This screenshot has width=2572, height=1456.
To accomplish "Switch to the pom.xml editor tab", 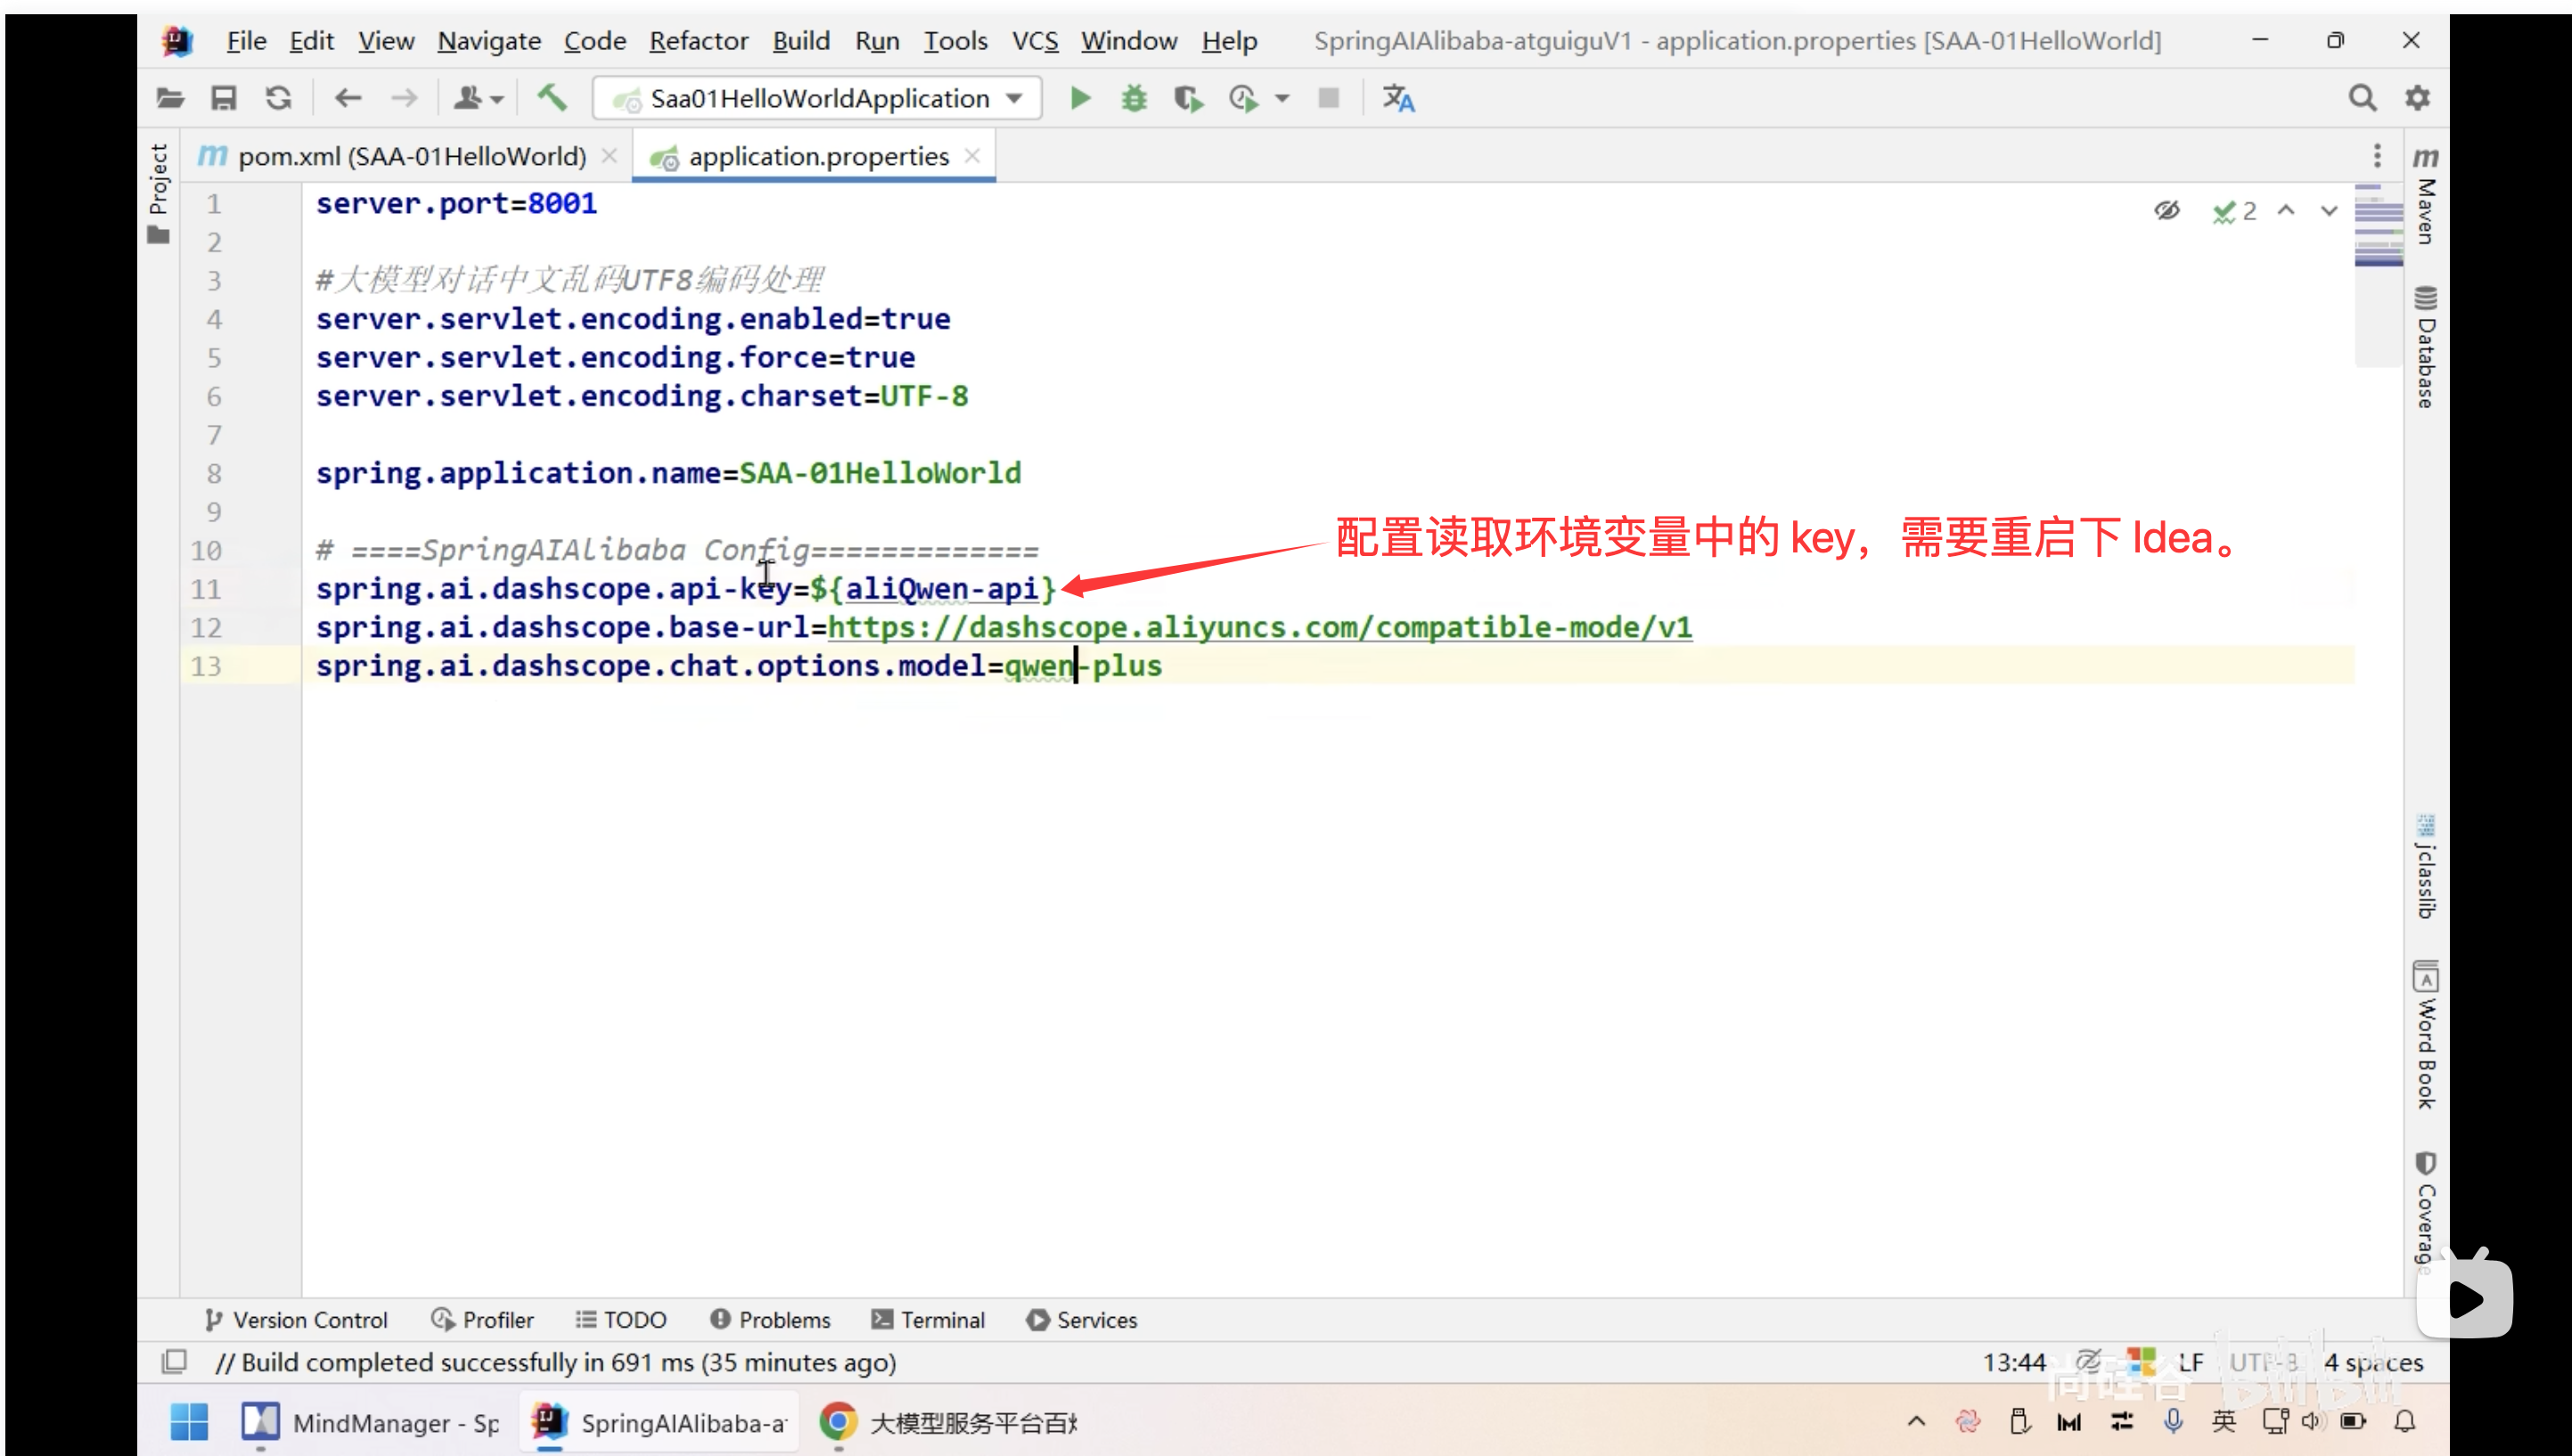I will [x=411, y=156].
